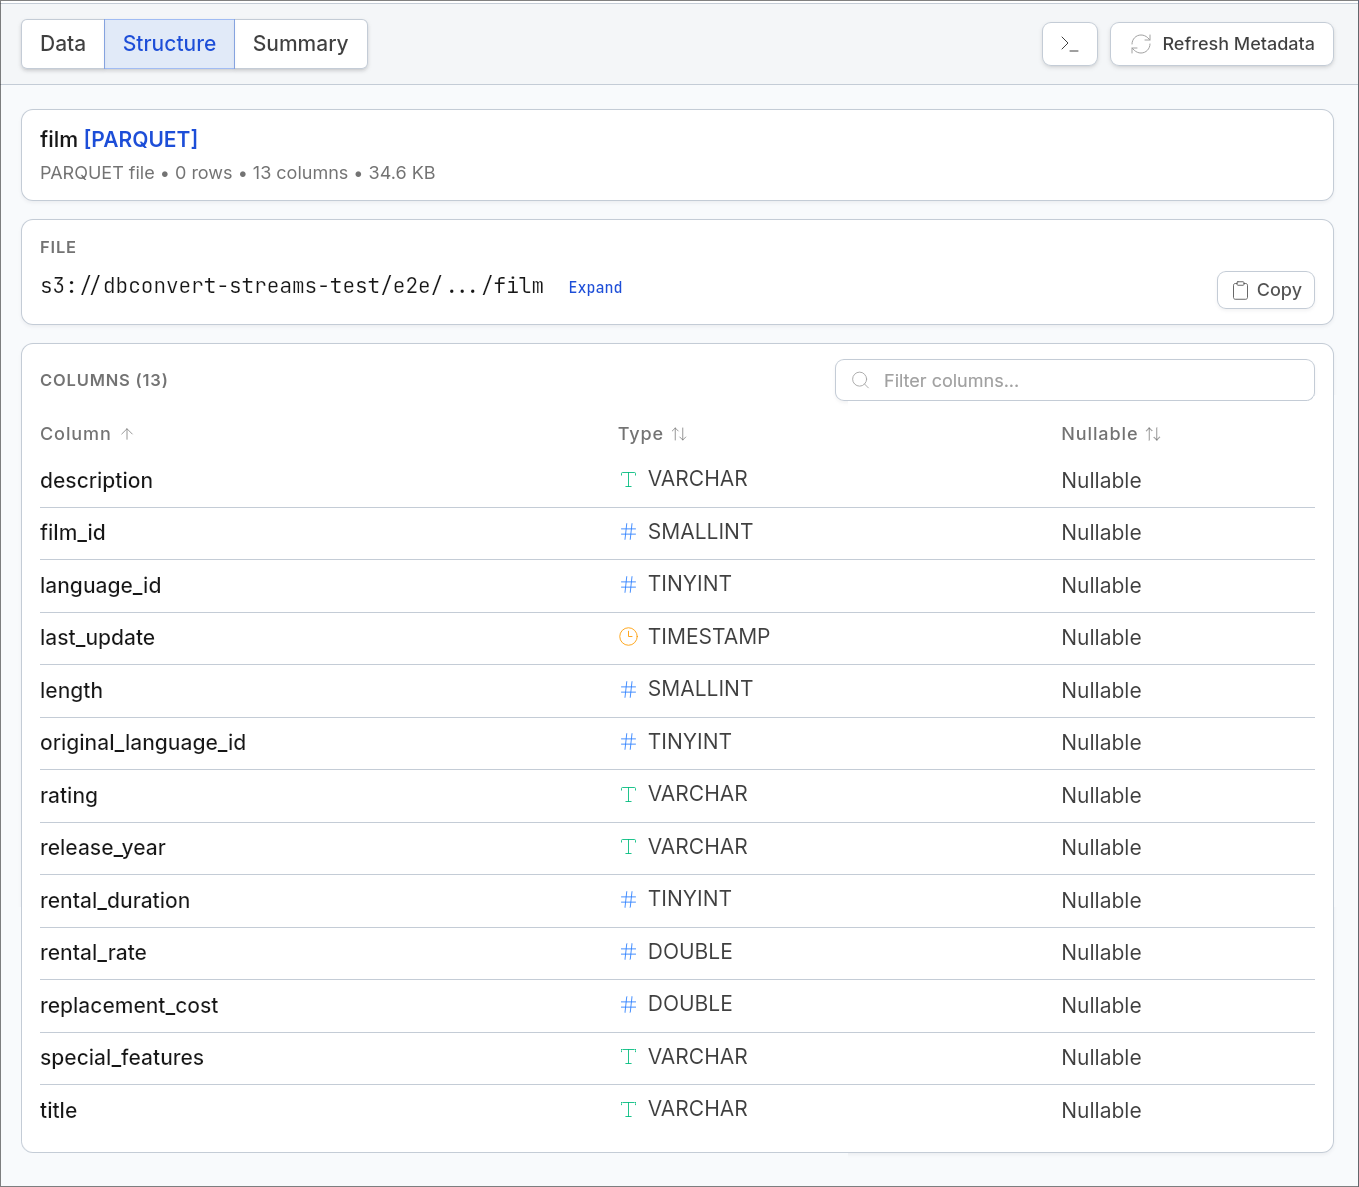The height and width of the screenshot is (1187, 1359).
Task: Click the TIMESTAMP type value
Action: (709, 637)
